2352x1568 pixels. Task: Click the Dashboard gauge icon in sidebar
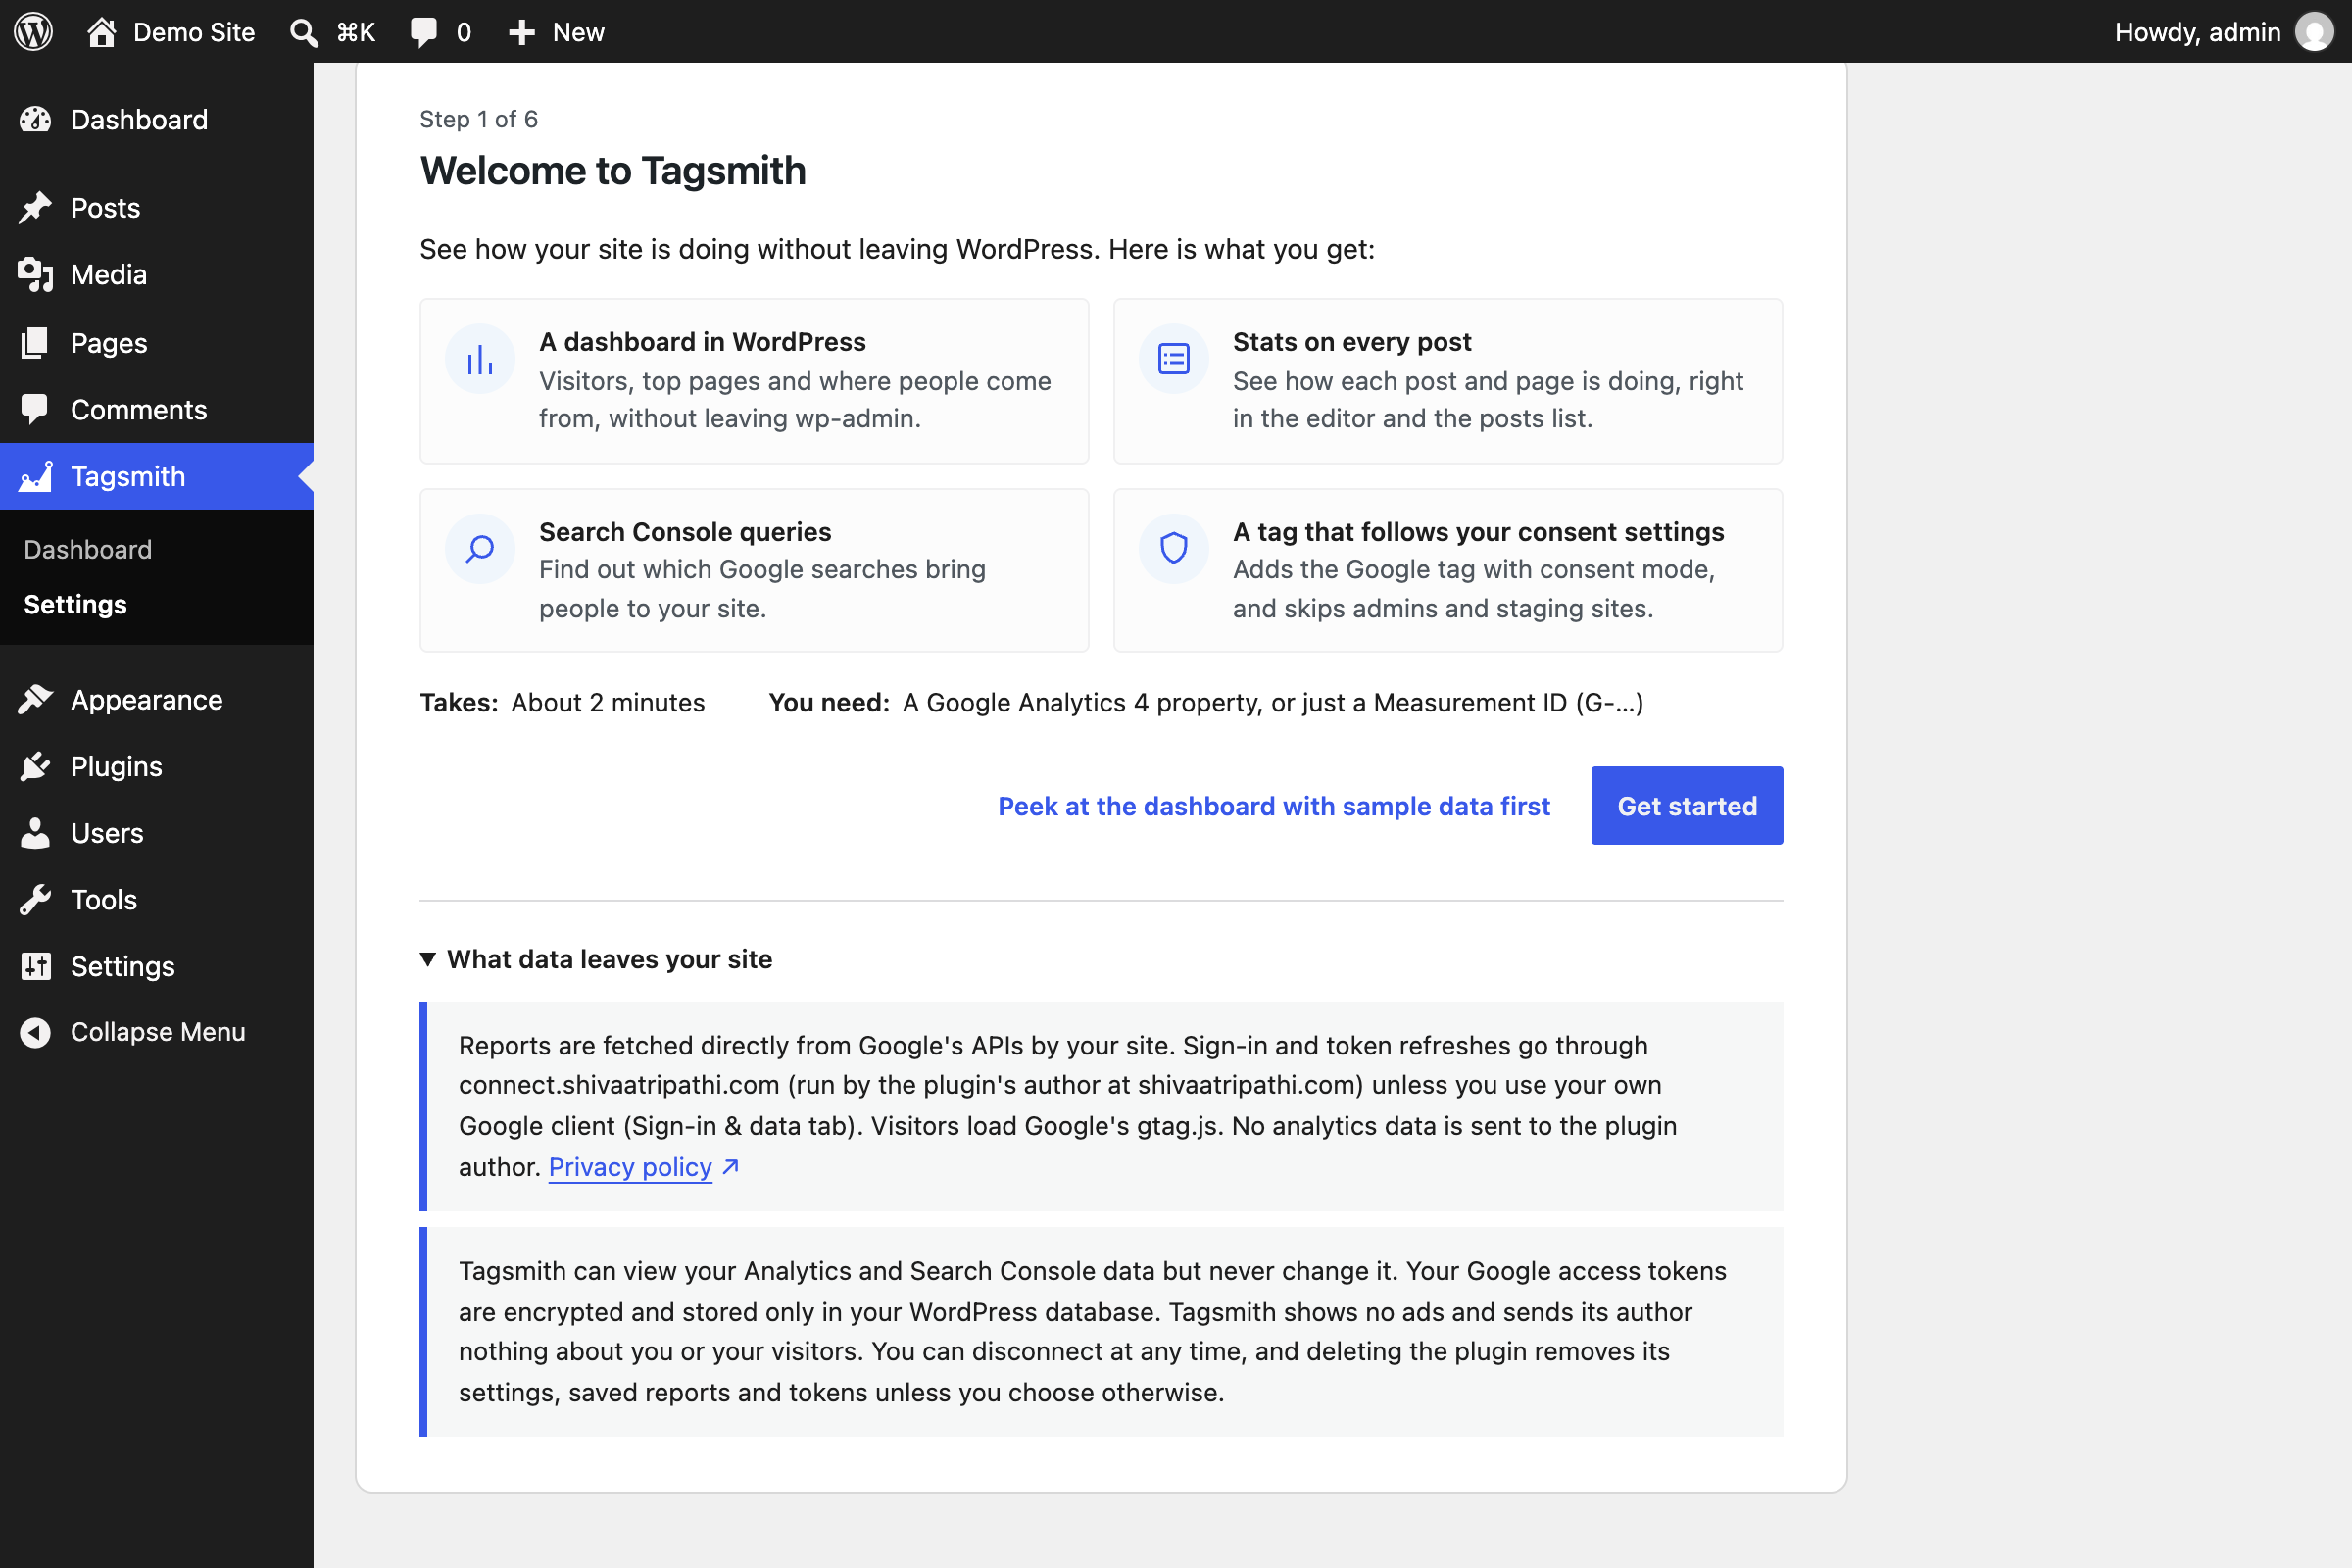pyautogui.click(x=35, y=120)
